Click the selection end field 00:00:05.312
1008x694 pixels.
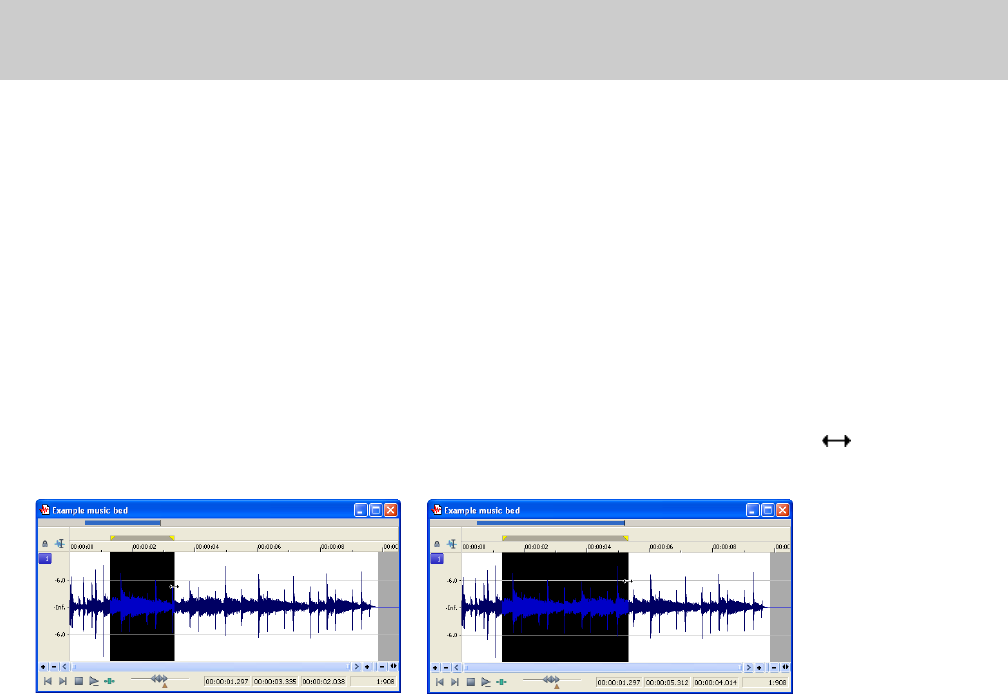click(x=667, y=682)
